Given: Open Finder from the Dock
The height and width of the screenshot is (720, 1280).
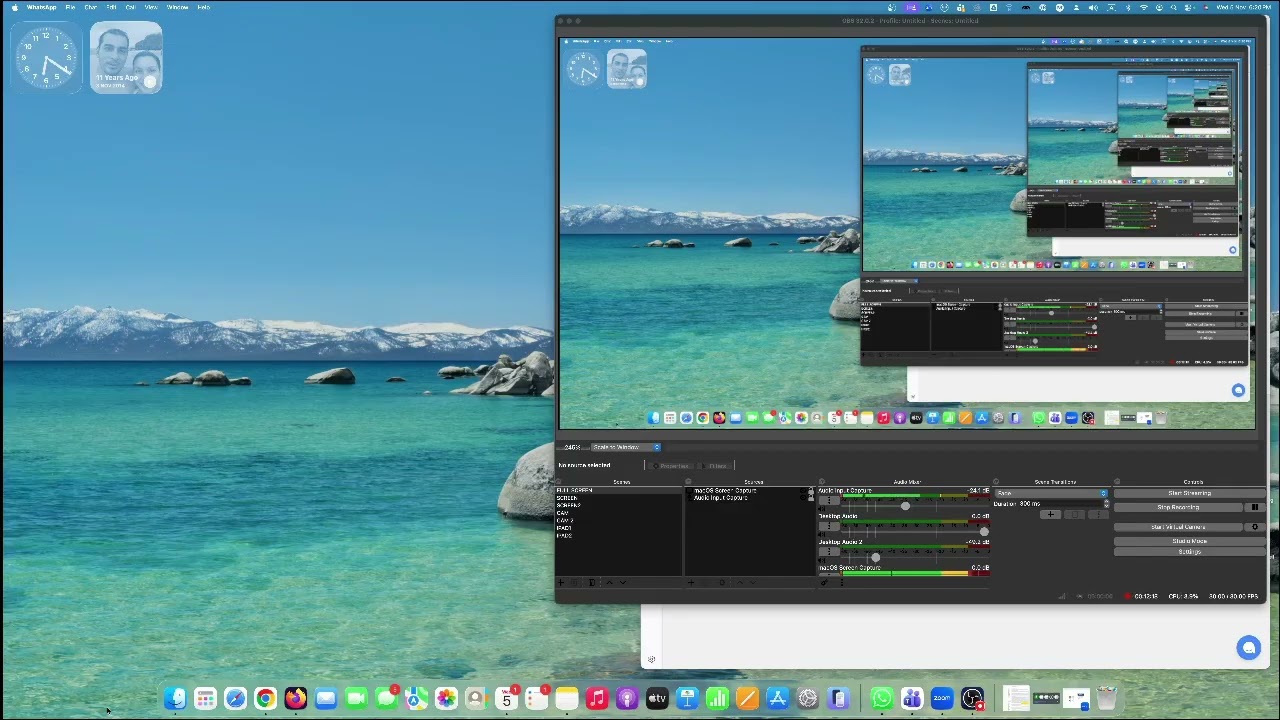Looking at the screenshot, I should [175, 698].
